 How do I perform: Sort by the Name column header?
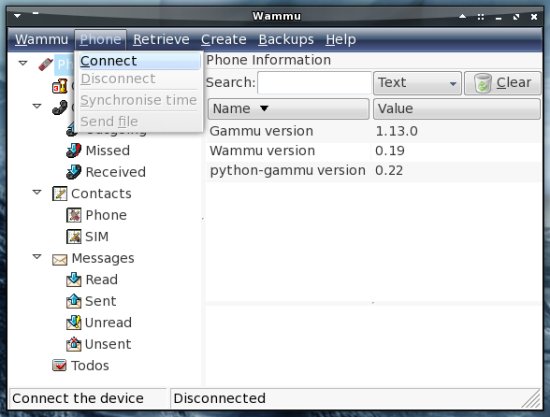pos(288,109)
